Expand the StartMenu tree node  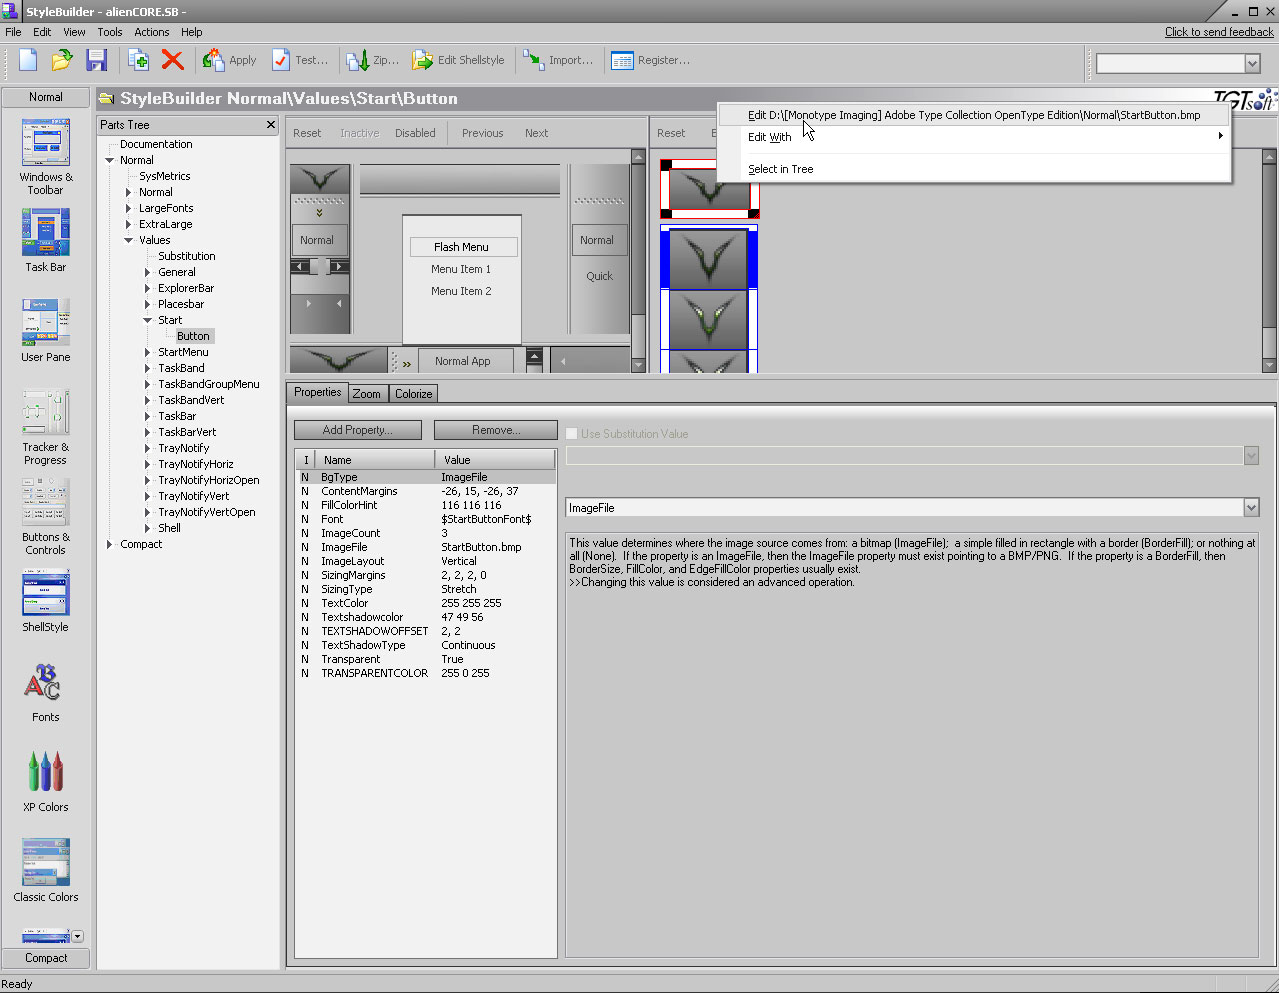point(148,352)
